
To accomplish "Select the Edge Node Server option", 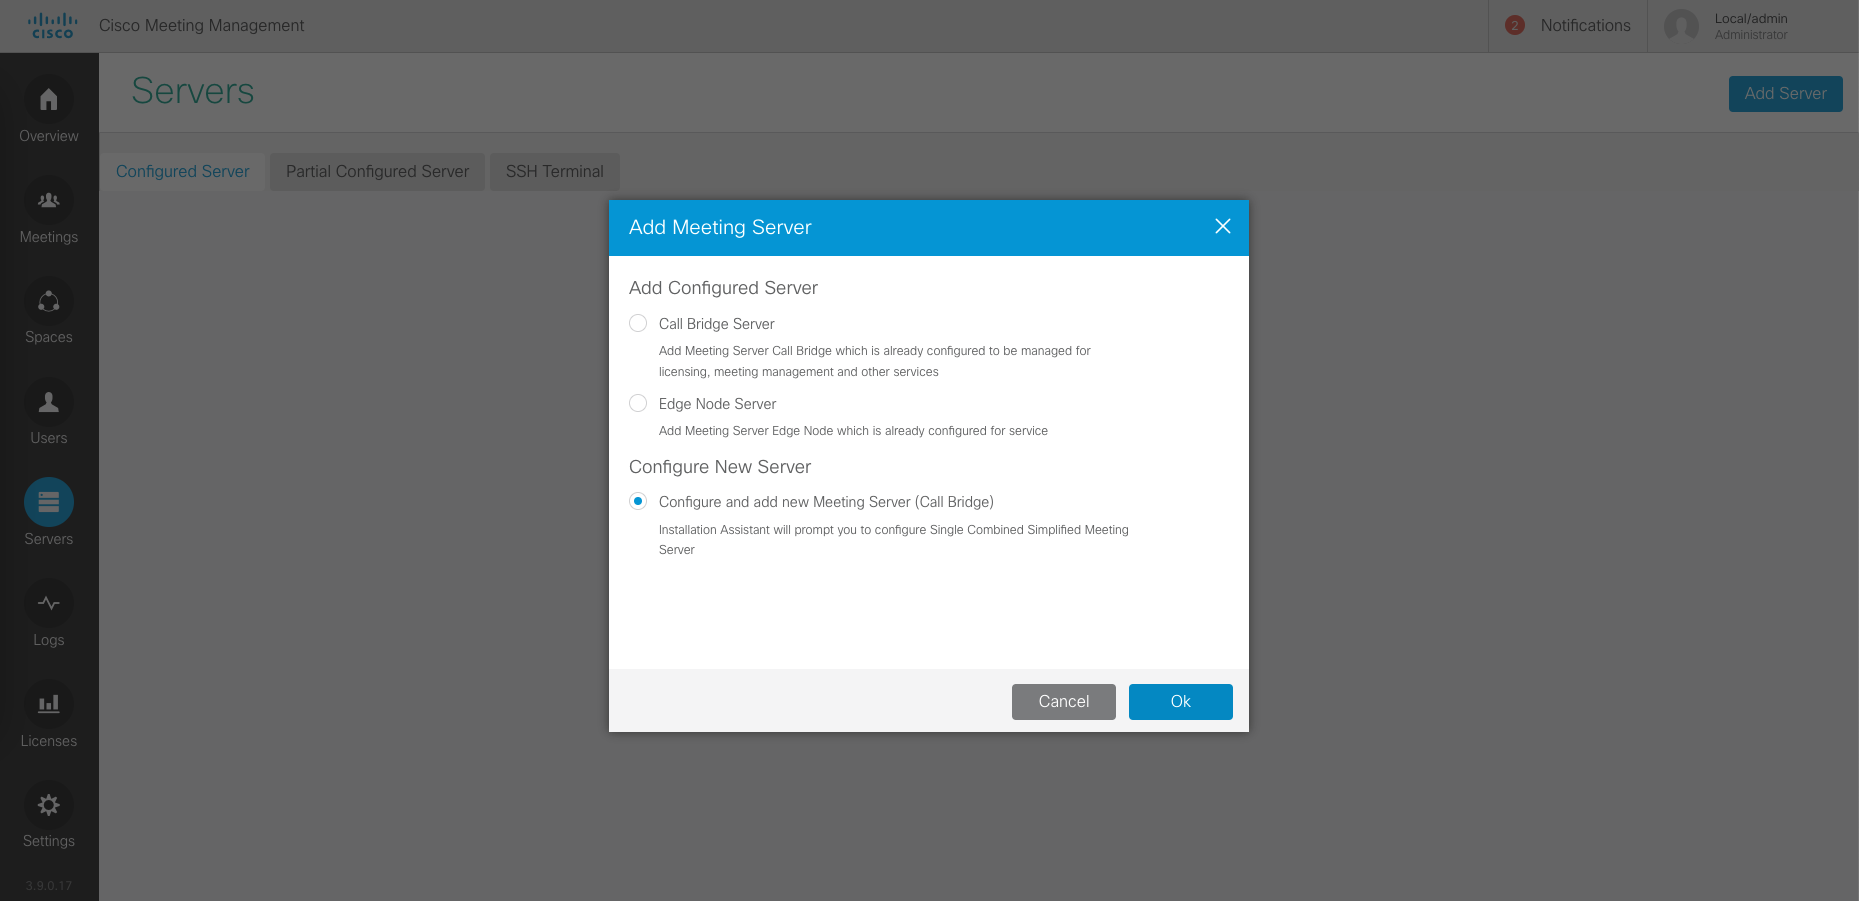I will 638,403.
